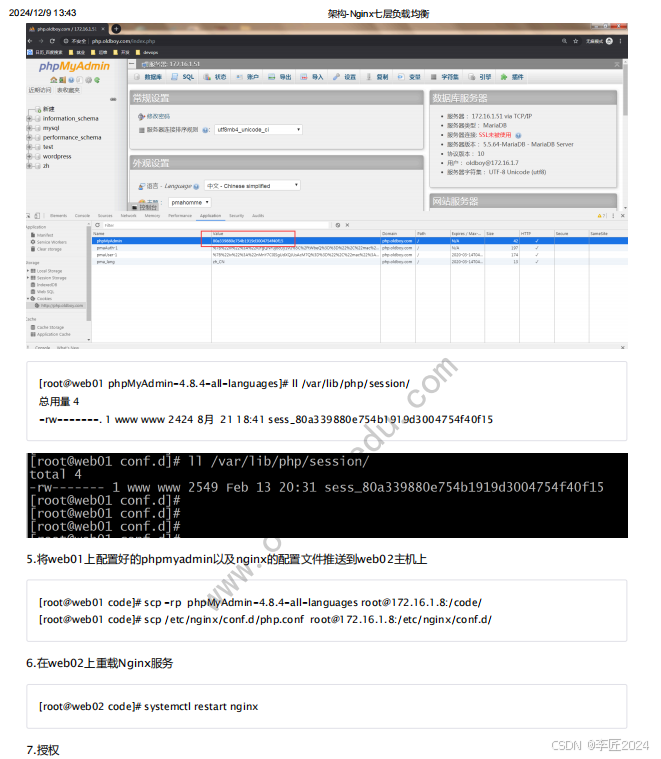Select the pmaUser-1 cookie row
This screenshot has width=661, height=759.
[360, 255]
